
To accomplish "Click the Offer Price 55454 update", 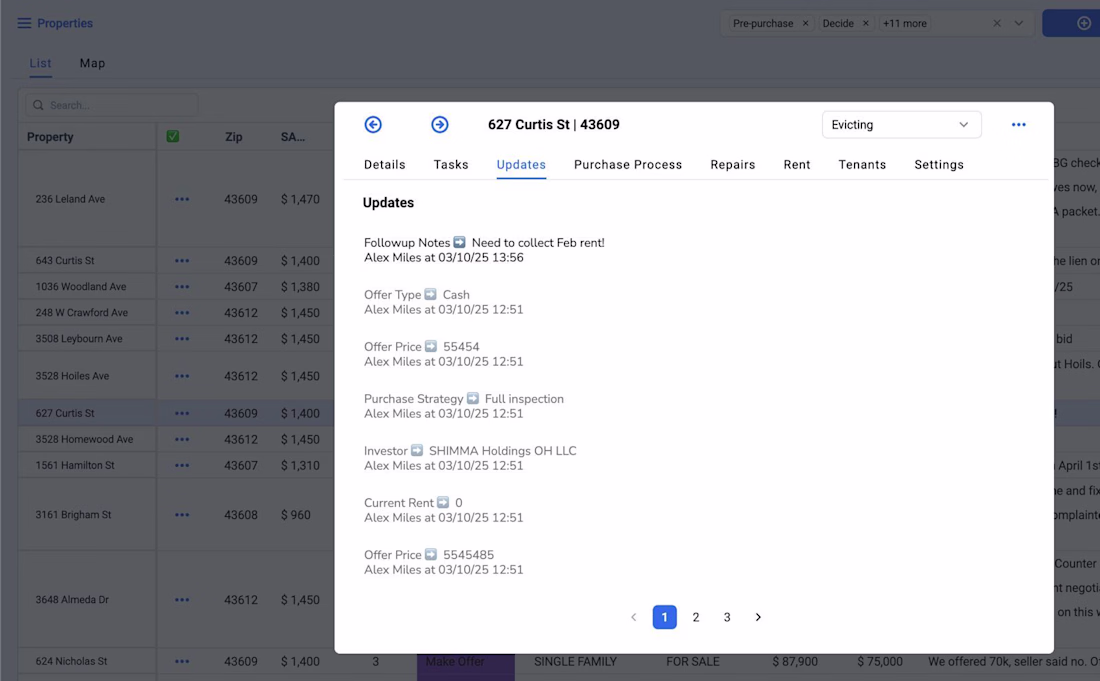I will point(443,353).
